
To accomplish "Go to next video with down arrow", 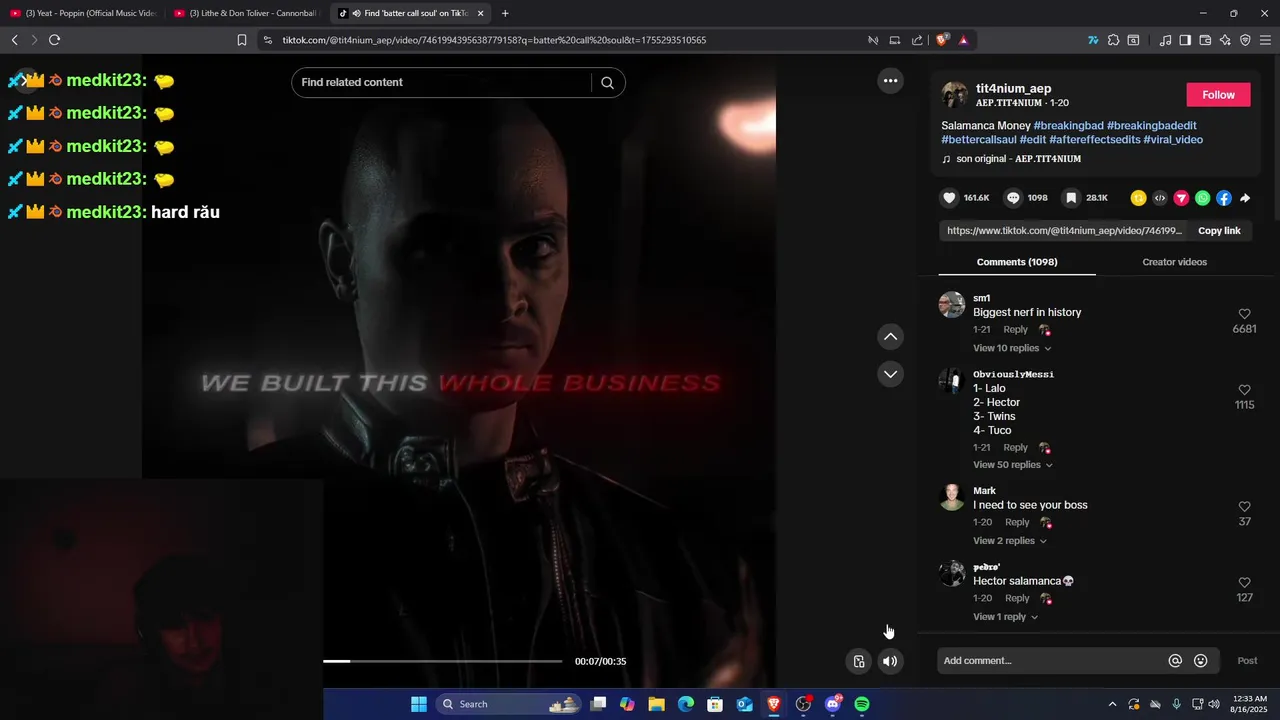I will 890,374.
